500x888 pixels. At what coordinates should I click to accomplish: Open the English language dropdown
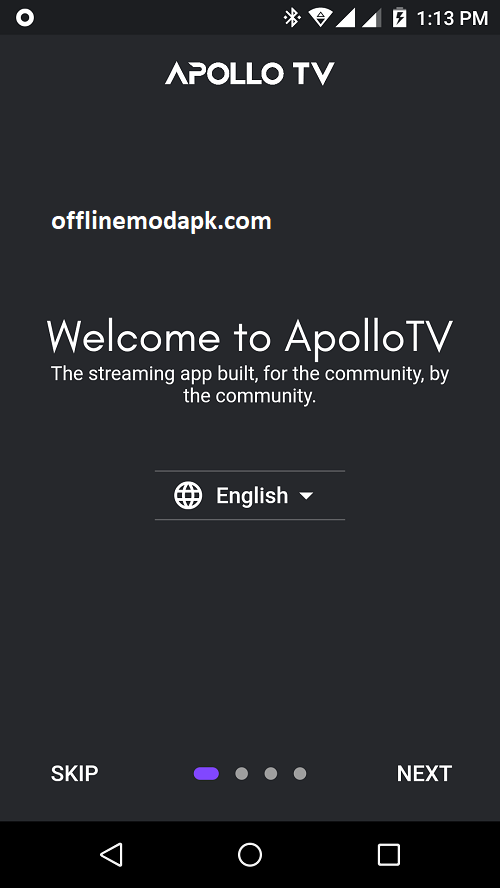click(250, 496)
